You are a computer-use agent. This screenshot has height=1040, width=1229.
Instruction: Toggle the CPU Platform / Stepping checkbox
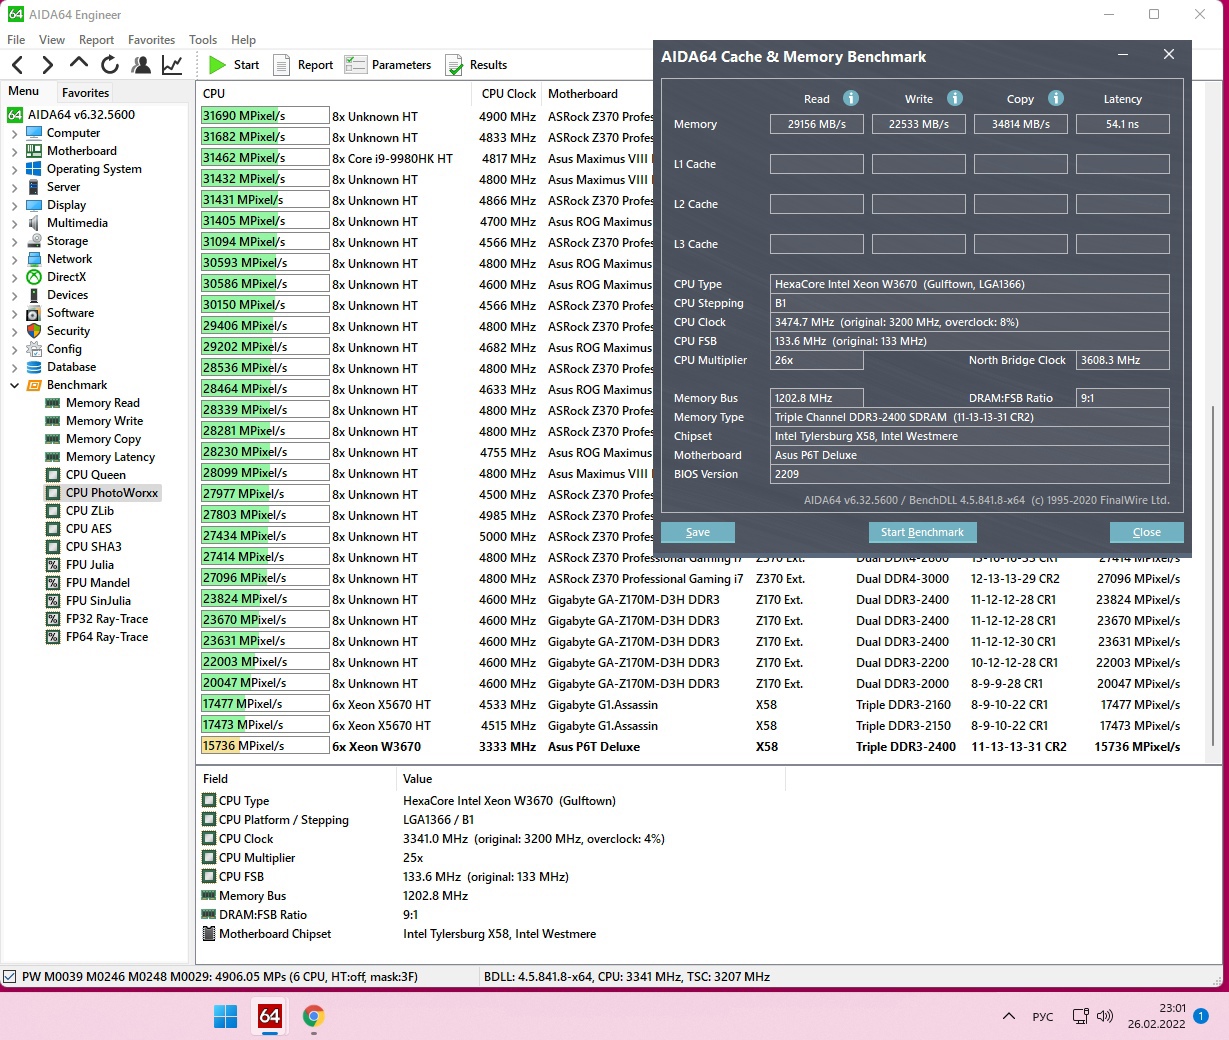pos(209,820)
